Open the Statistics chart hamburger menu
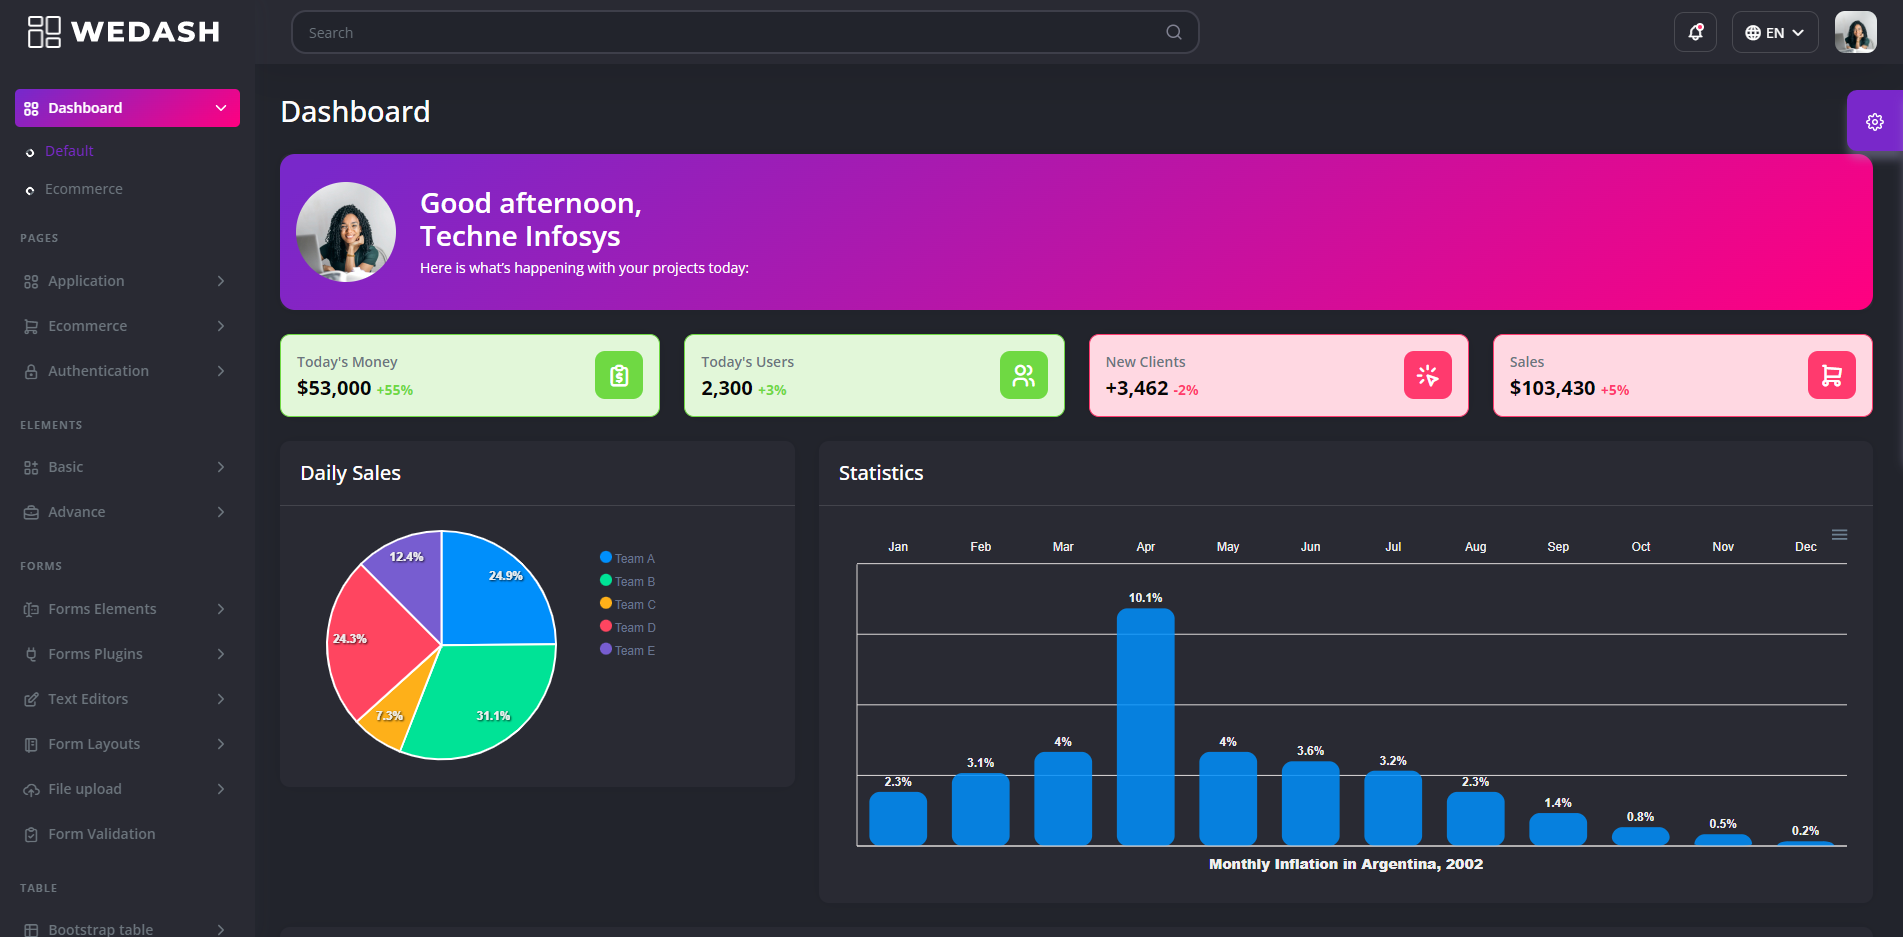Screen dimensions: 1903x937 tap(1839, 535)
